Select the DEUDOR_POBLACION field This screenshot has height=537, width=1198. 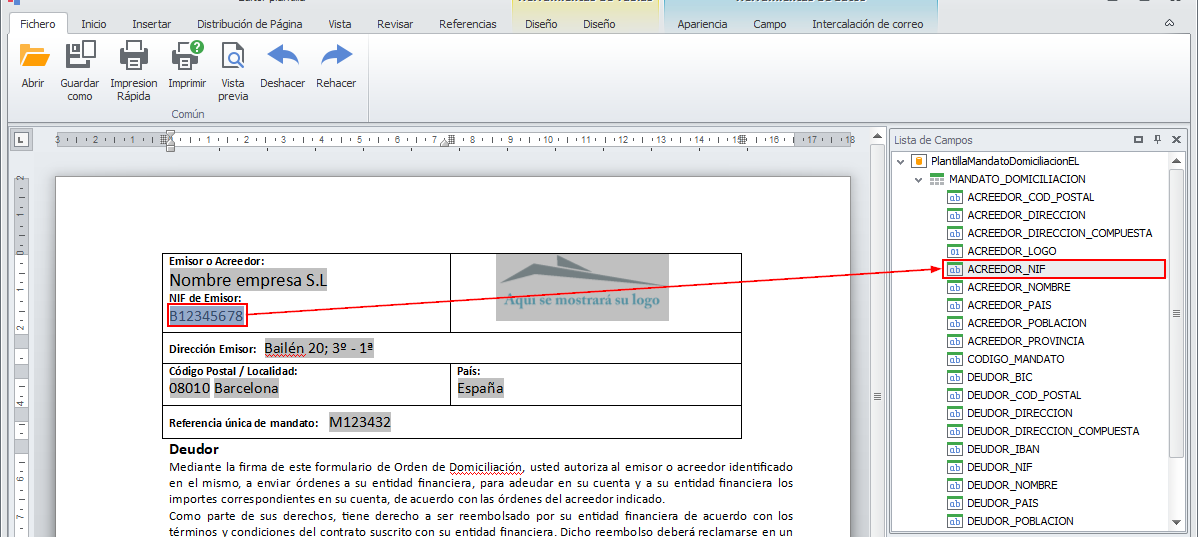click(x=1020, y=521)
